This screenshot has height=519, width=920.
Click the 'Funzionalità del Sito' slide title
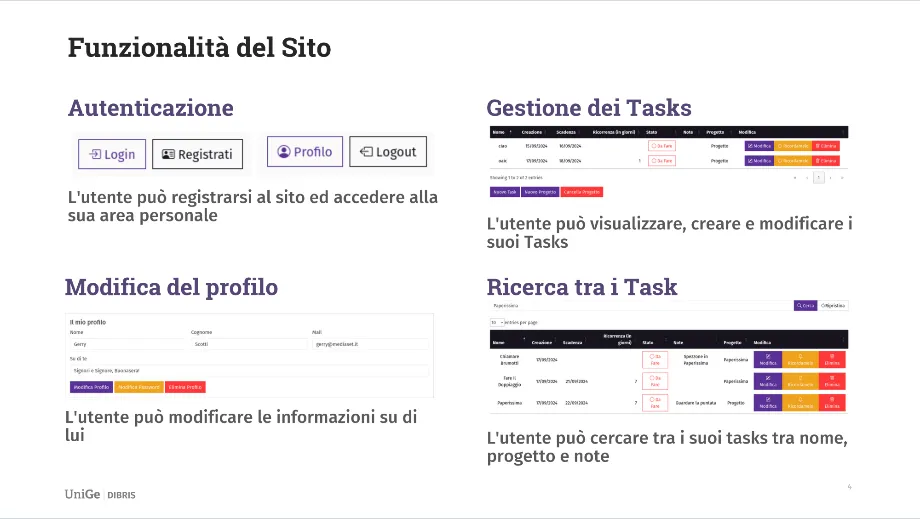[199, 48]
